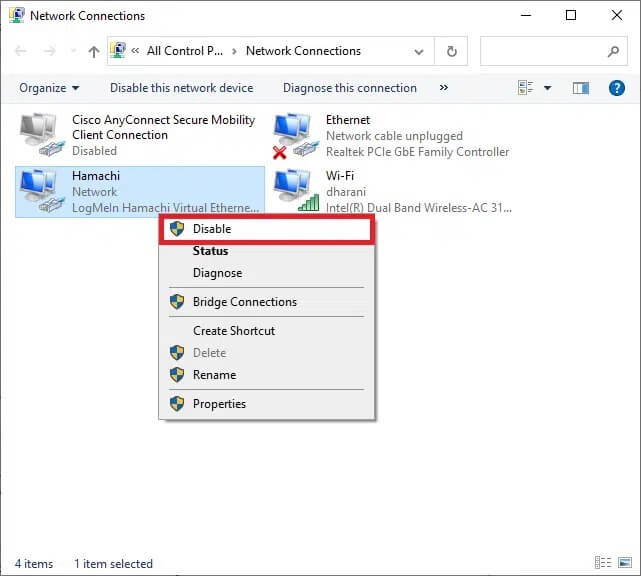Click the Cisco AnyConnect Secure Mobility label
This screenshot has height=576, width=641.
pyautogui.click(x=164, y=128)
